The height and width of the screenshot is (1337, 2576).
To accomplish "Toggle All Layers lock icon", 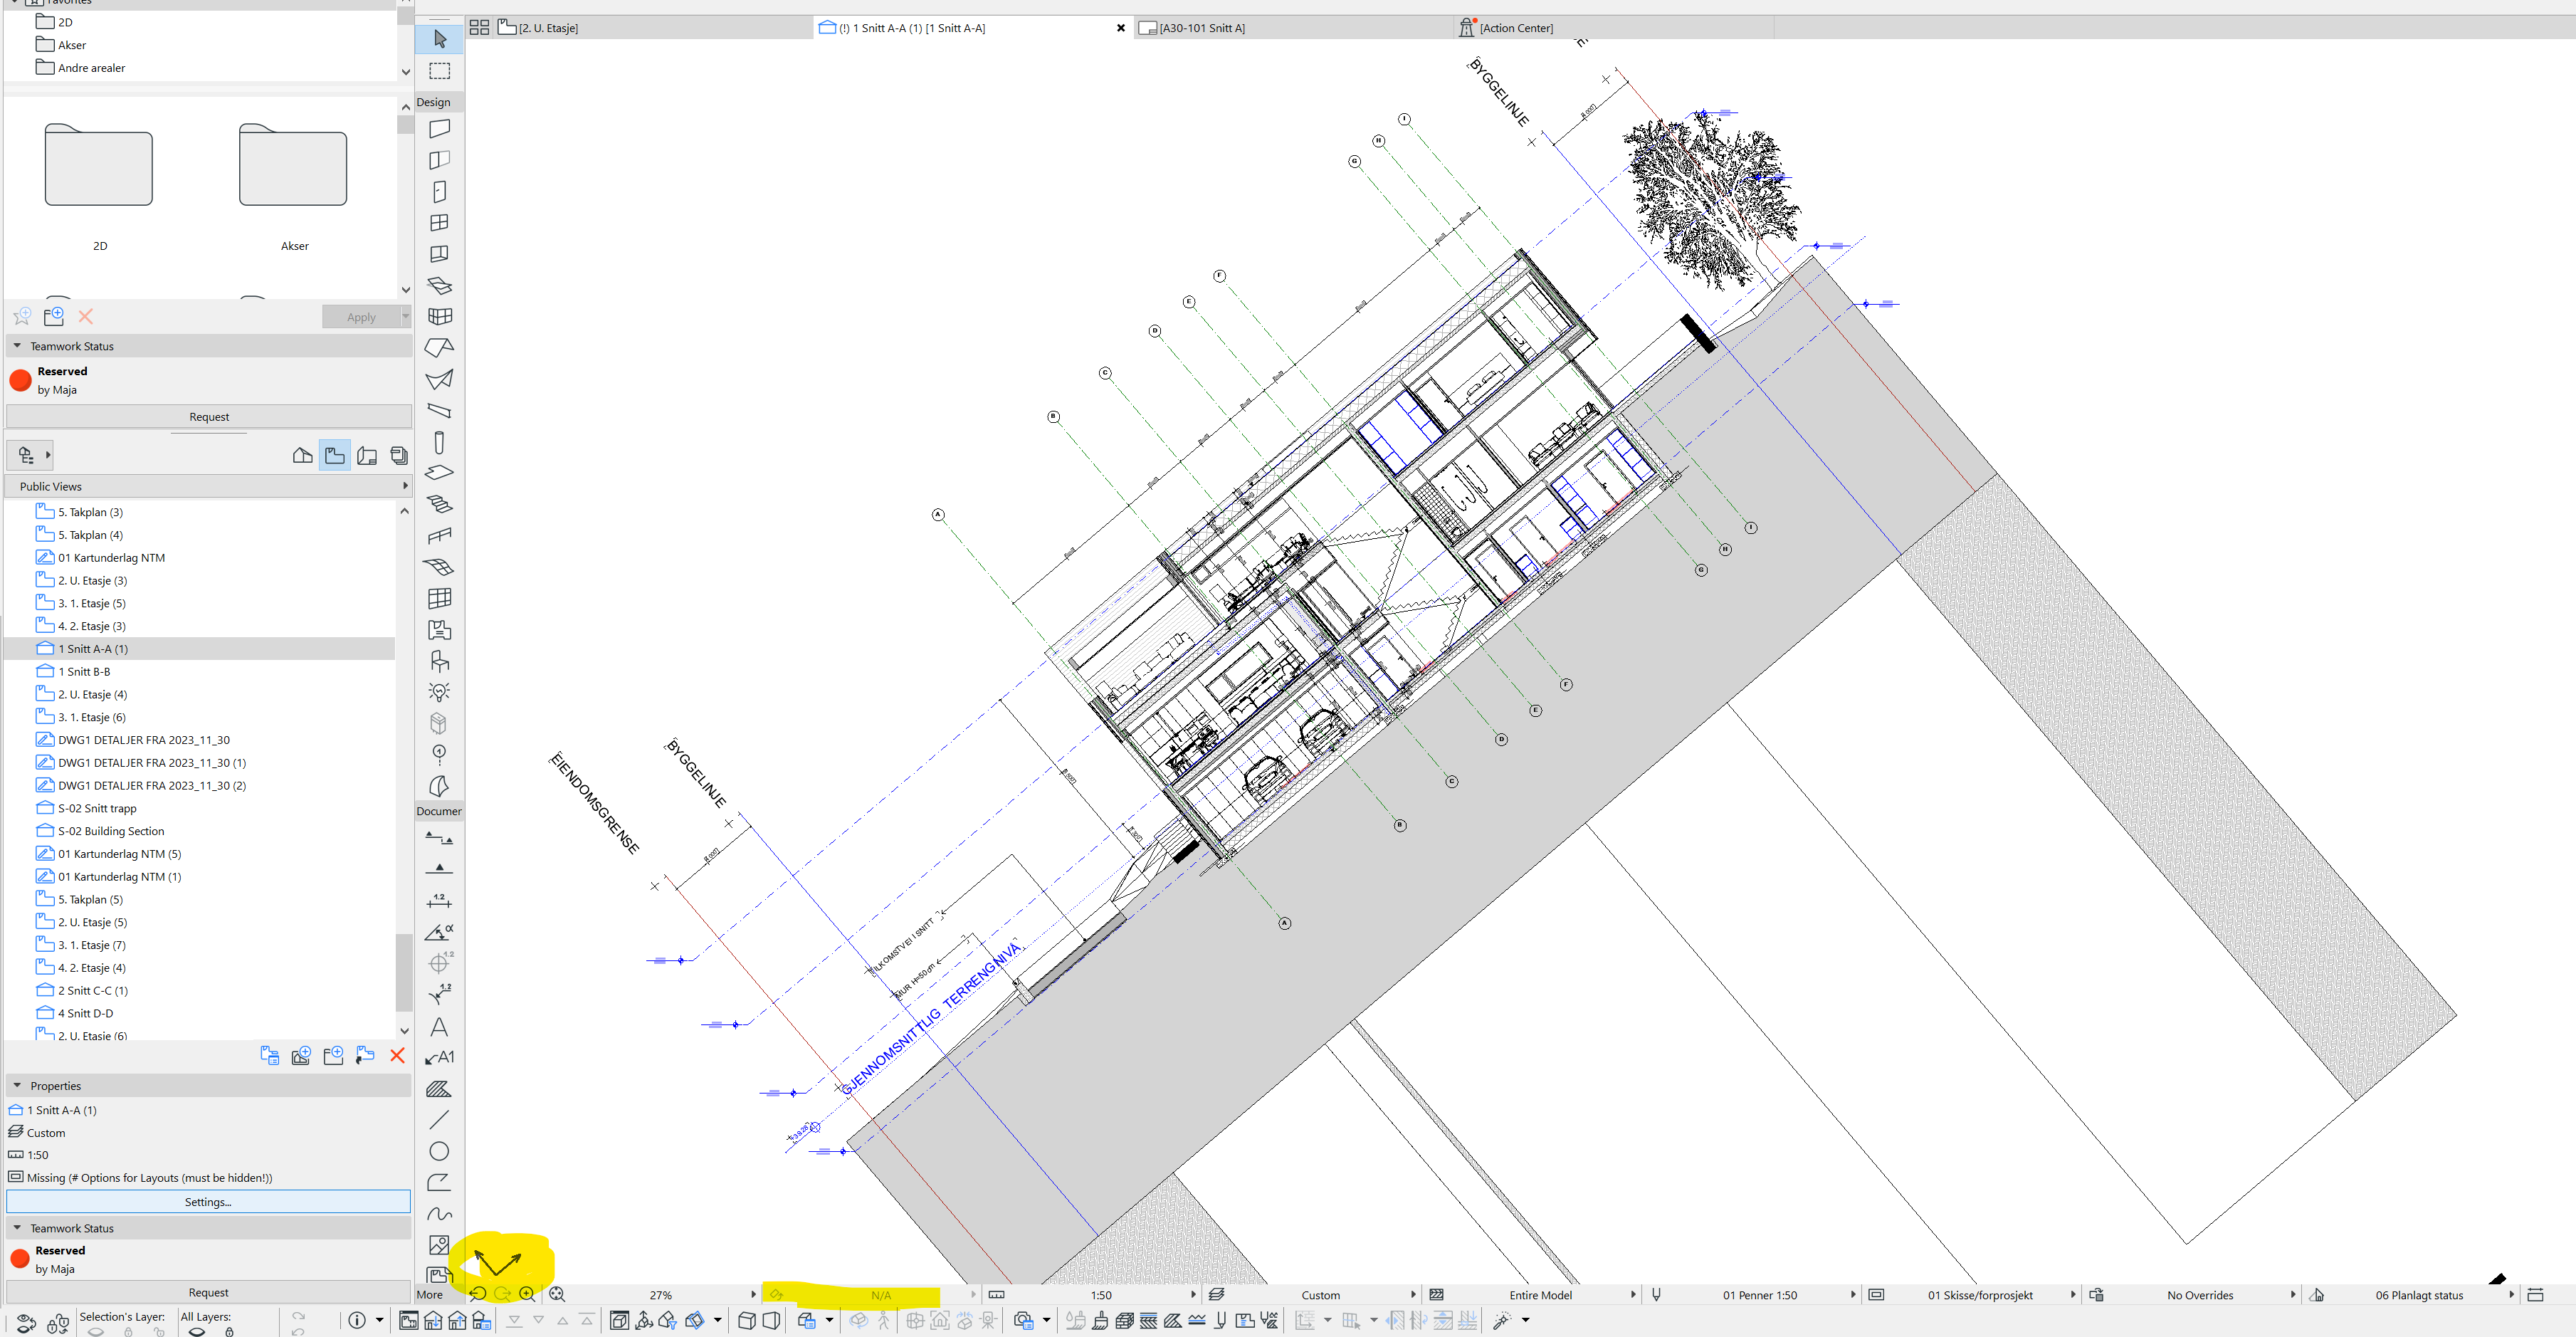I will 229,1331.
